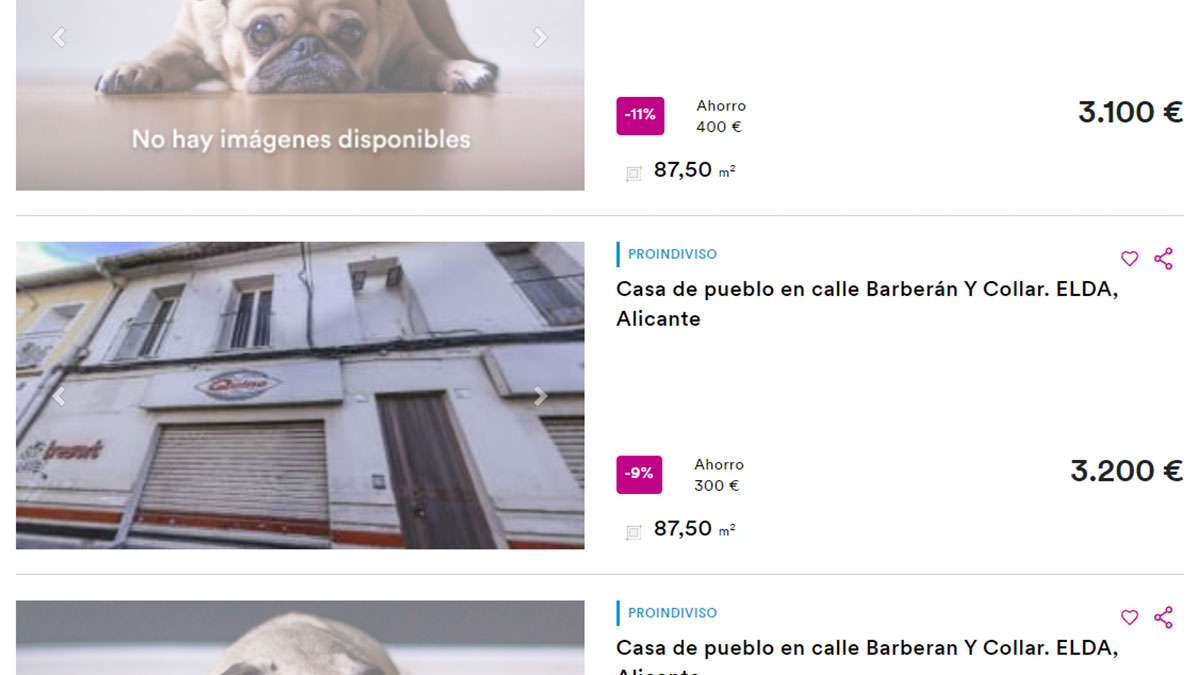Show the previous photo of the house facade
Image resolution: width=1200 pixels, height=675 pixels.
point(59,396)
